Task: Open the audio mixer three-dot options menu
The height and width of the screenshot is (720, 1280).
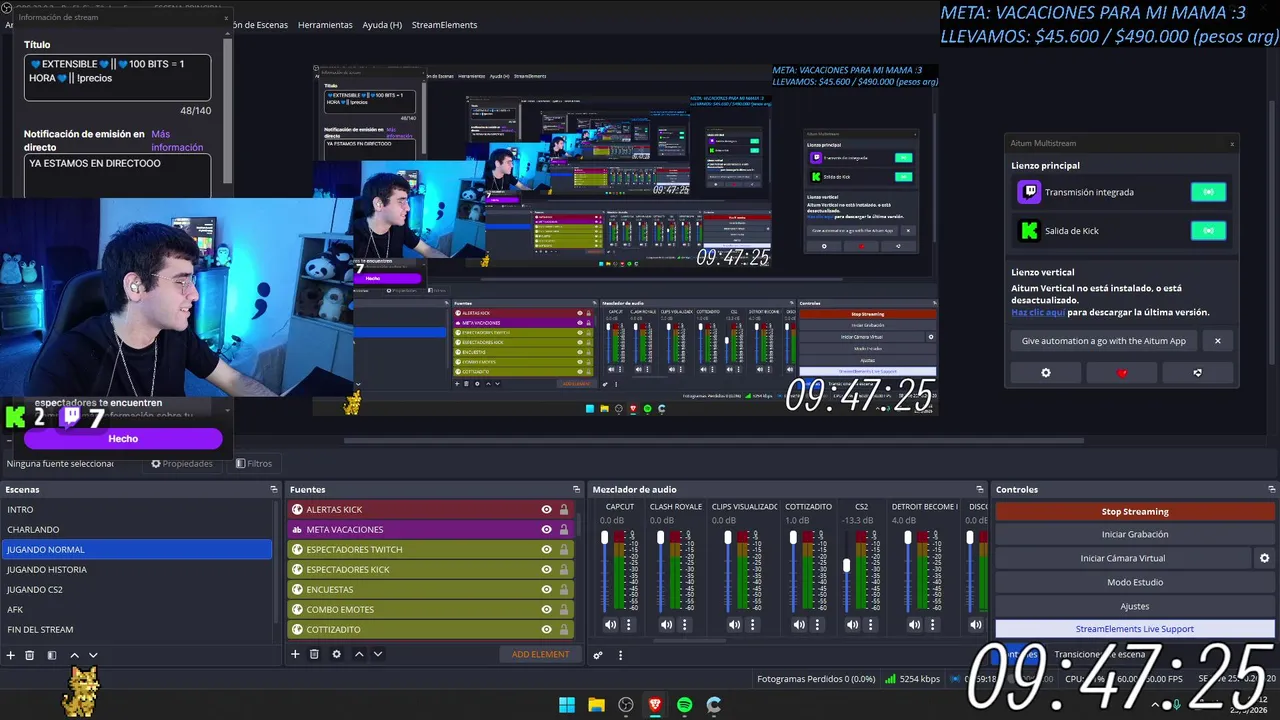Action: [x=620, y=655]
